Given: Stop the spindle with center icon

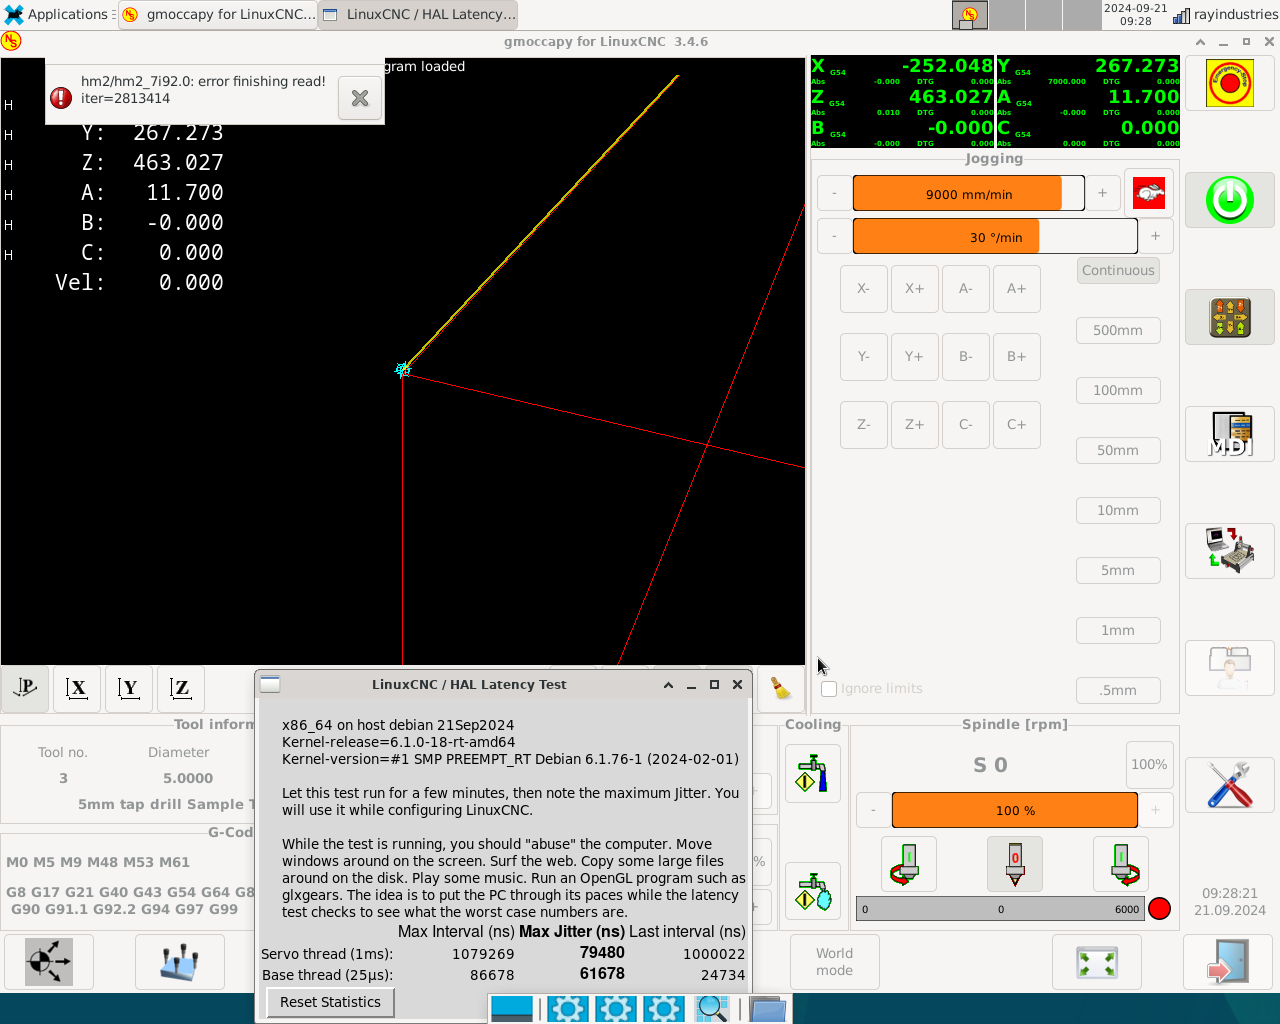Looking at the screenshot, I should (1015, 864).
